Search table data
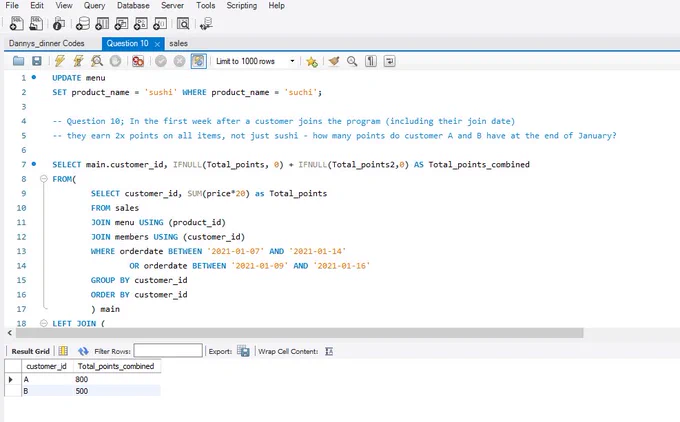The height and width of the screenshot is (422, 680). 183,23
